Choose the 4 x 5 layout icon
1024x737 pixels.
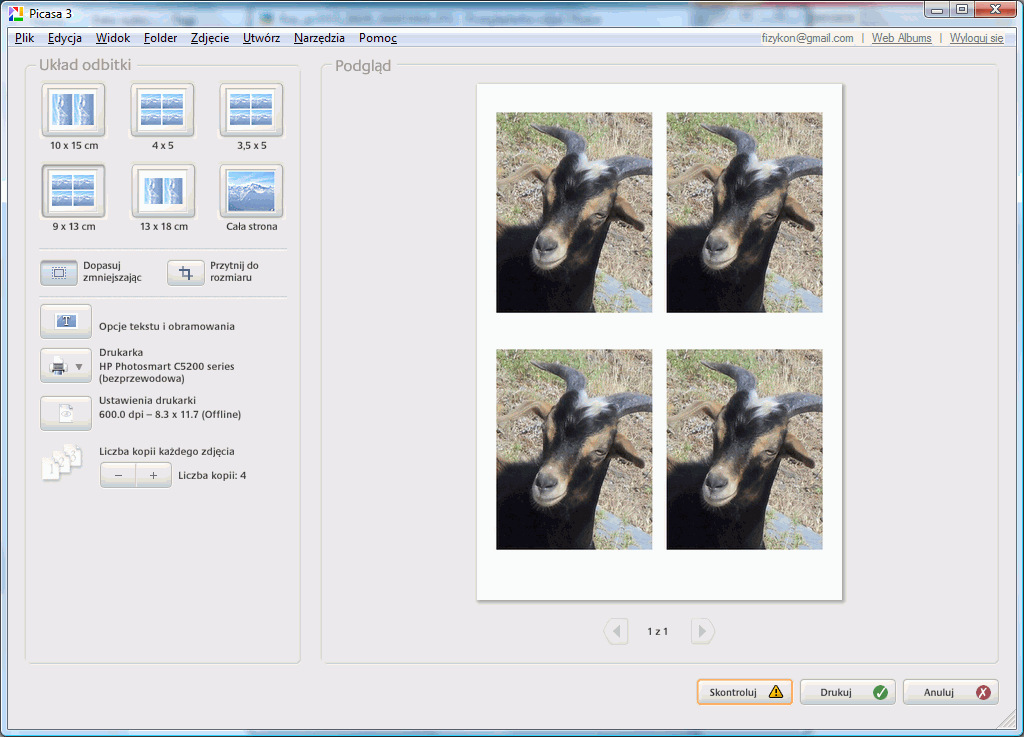pyautogui.click(x=162, y=109)
